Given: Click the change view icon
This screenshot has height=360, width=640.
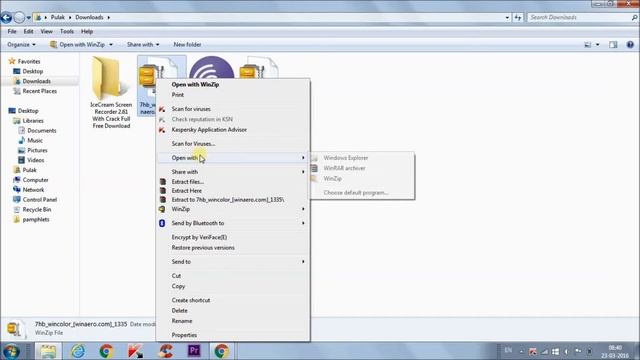Looking at the screenshot, I should point(588,44).
